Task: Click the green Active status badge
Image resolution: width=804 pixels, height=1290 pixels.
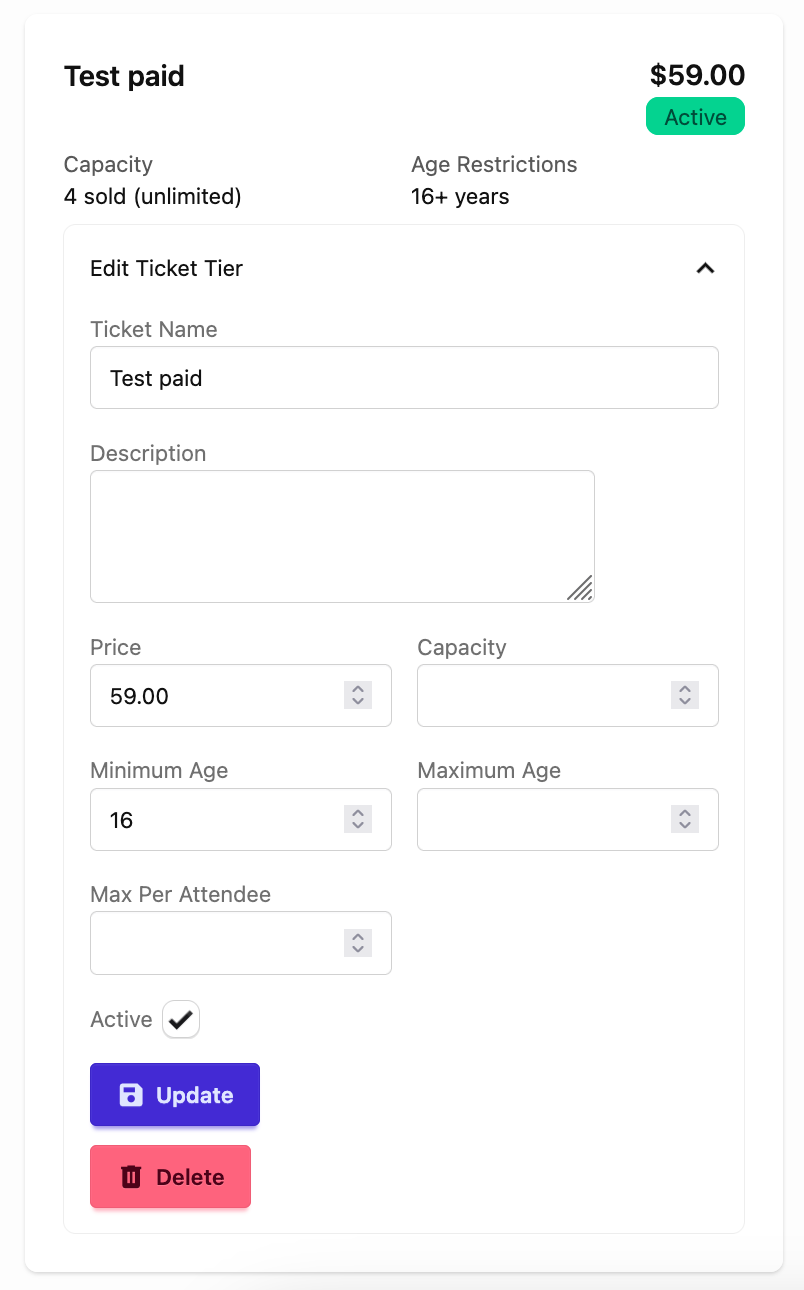Action: 695,117
